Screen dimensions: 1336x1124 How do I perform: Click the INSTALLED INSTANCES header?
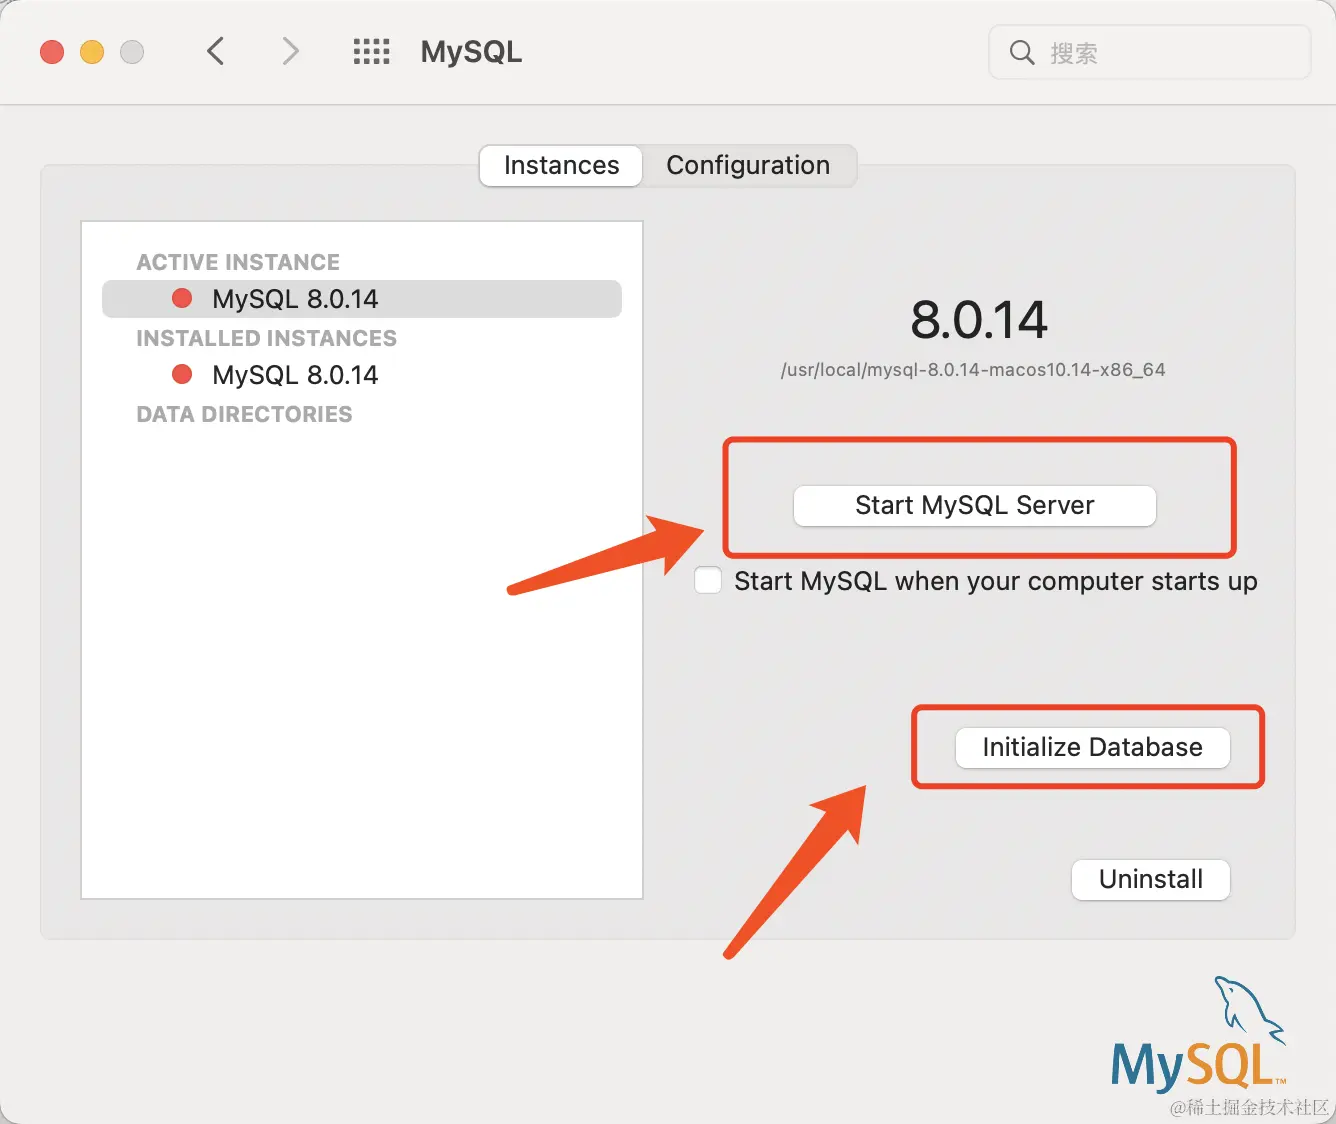(x=266, y=338)
